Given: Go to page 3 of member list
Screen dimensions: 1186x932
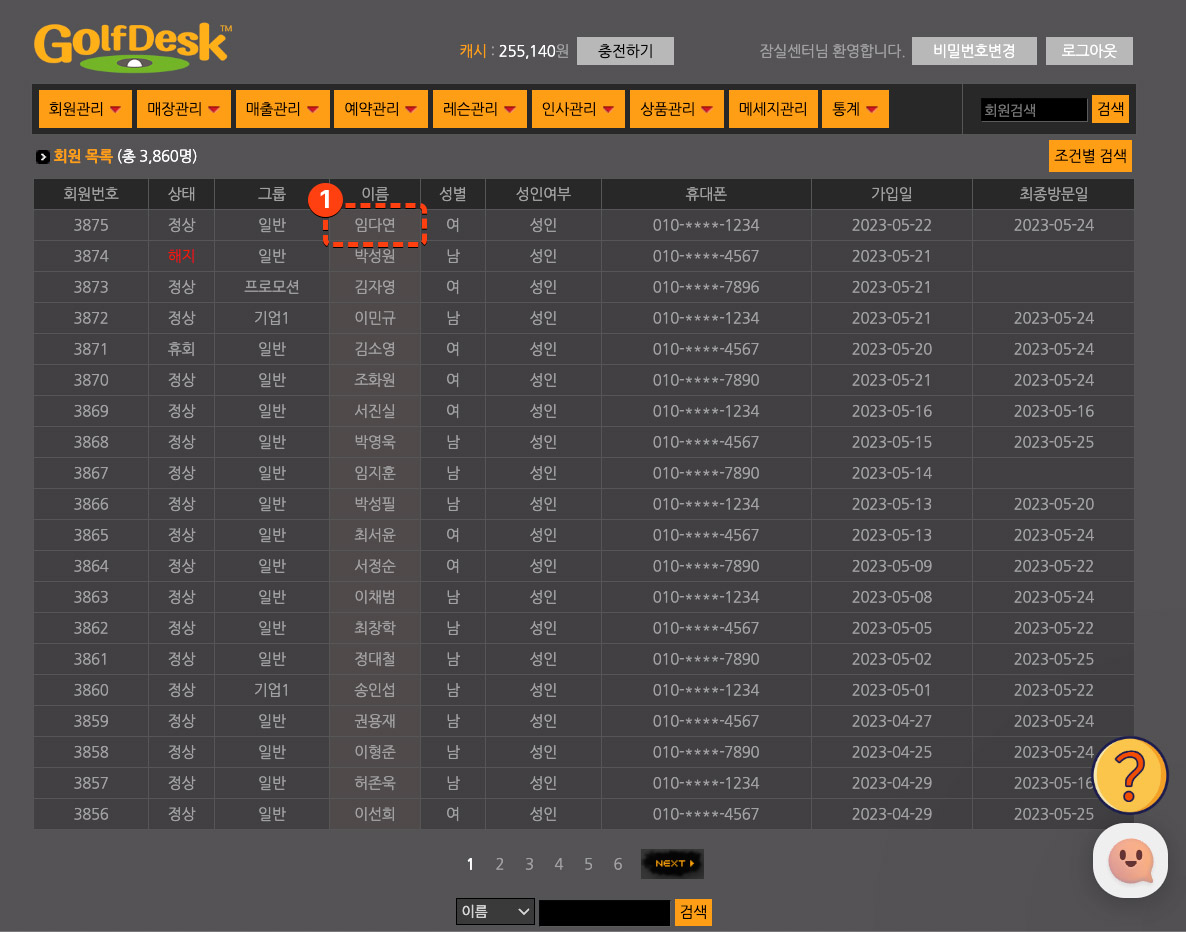Looking at the screenshot, I should (529, 864).
